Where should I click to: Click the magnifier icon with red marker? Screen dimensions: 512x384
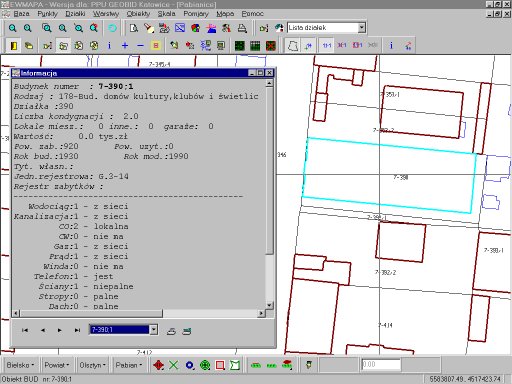click(94, 28)
